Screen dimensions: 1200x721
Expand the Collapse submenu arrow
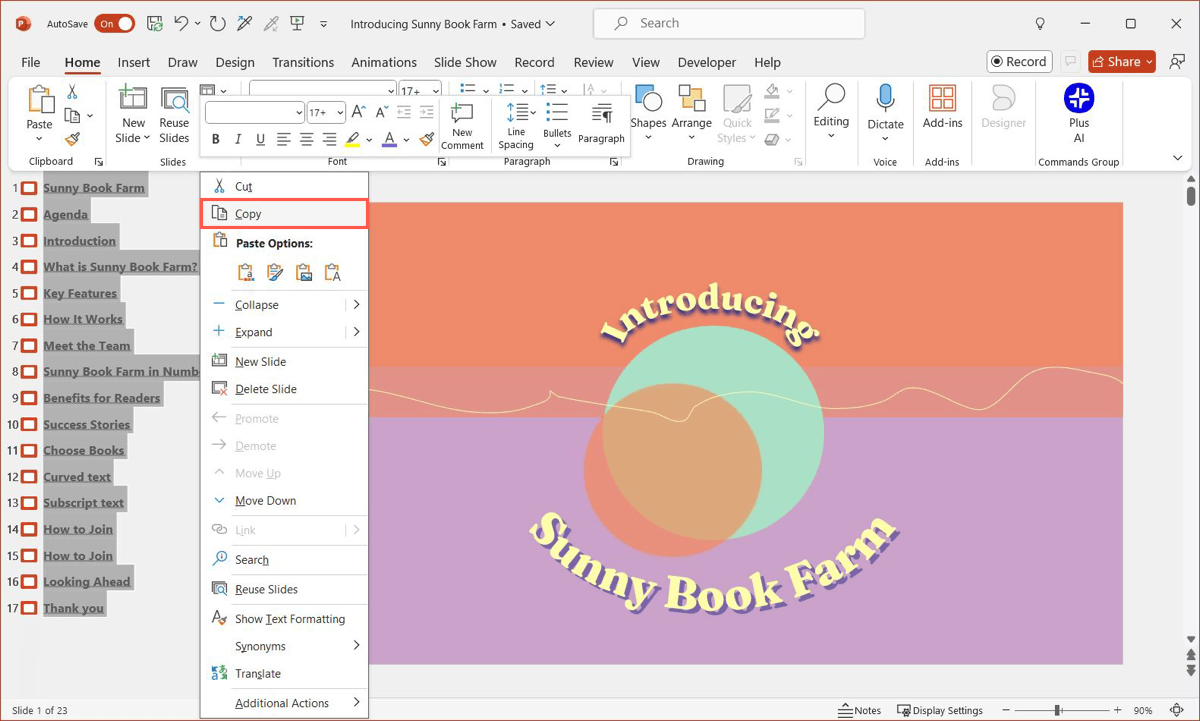(x=356, y=305)
